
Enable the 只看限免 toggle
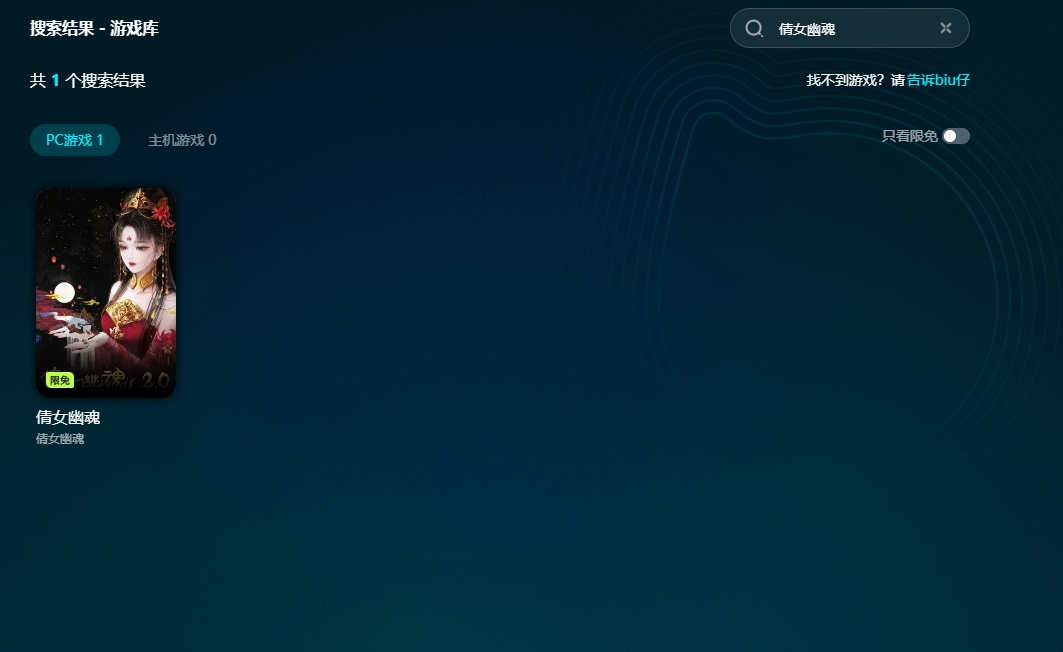point(956,136)
